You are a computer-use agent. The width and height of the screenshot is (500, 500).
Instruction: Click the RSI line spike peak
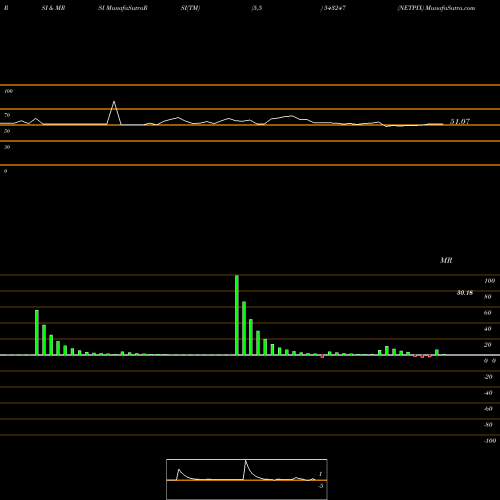pos(114,102)
